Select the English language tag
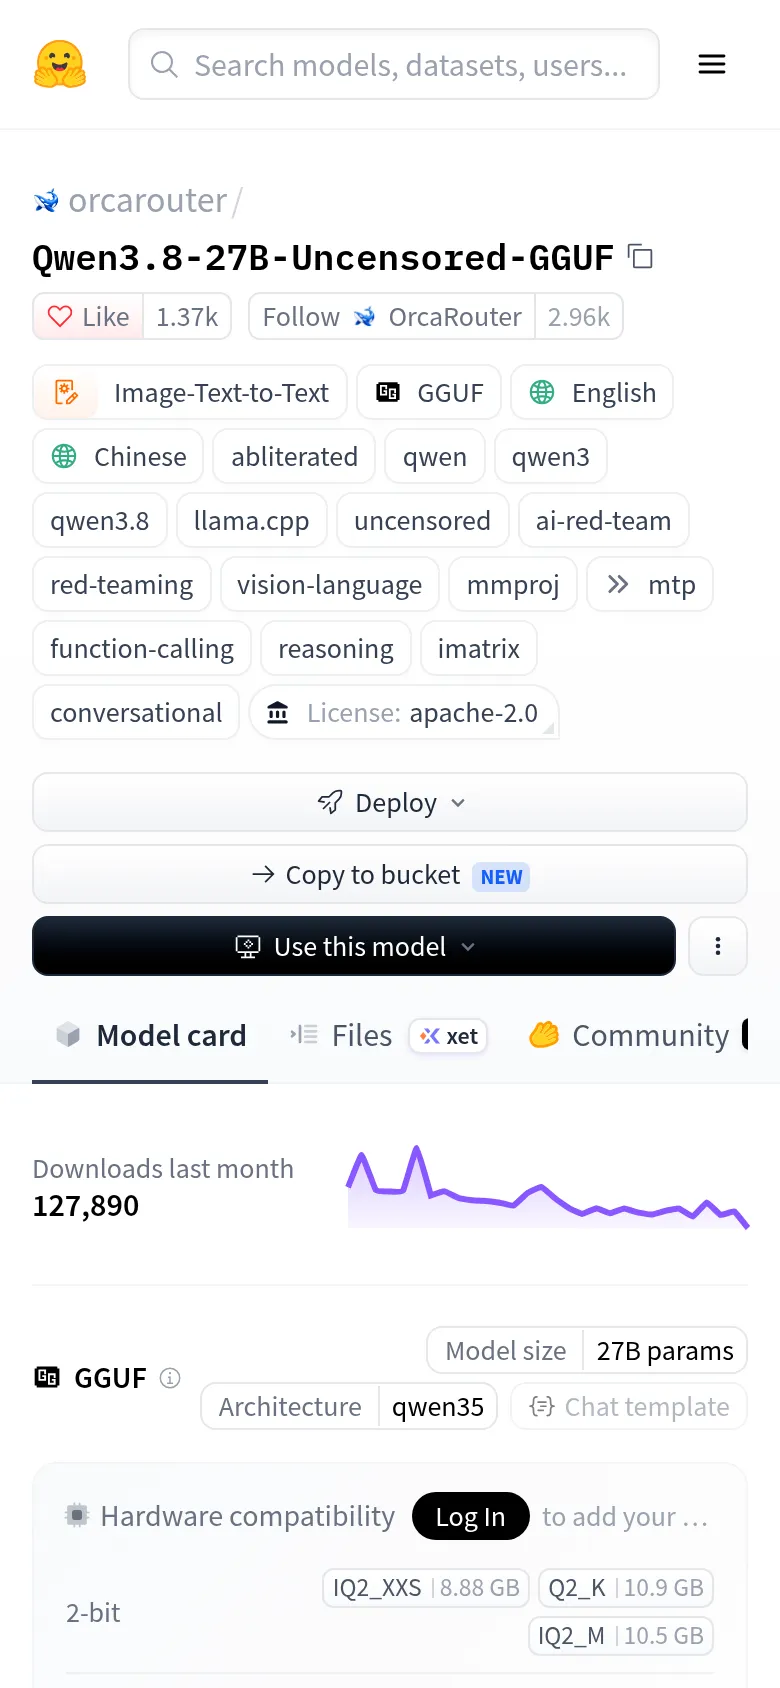Image resolution: width=780 pixels, height=1688 pixels. point(592,393)
